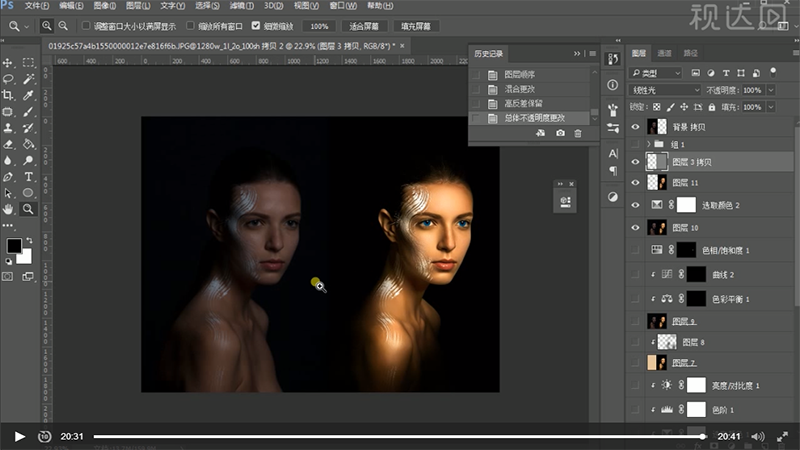The image size is (800, 450).
Task: Select the Crop tool
Action: [8, 95]
